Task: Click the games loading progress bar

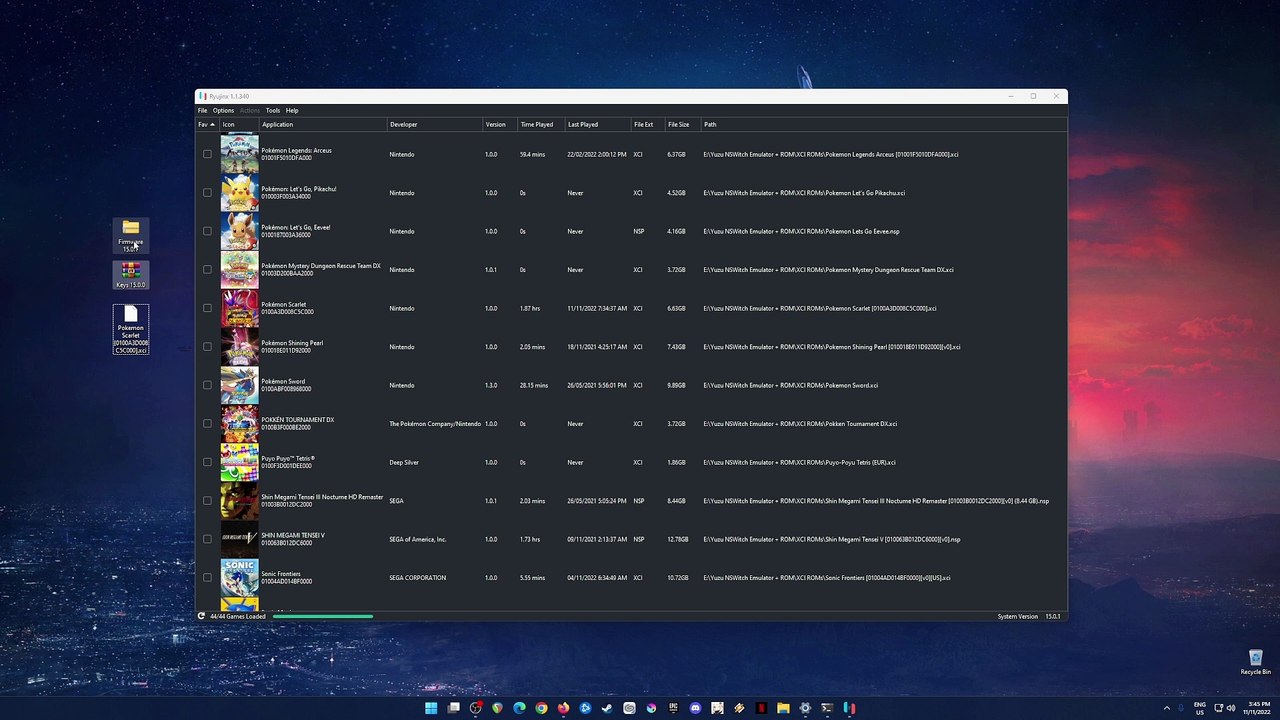Action: click(x=323, y=616)
